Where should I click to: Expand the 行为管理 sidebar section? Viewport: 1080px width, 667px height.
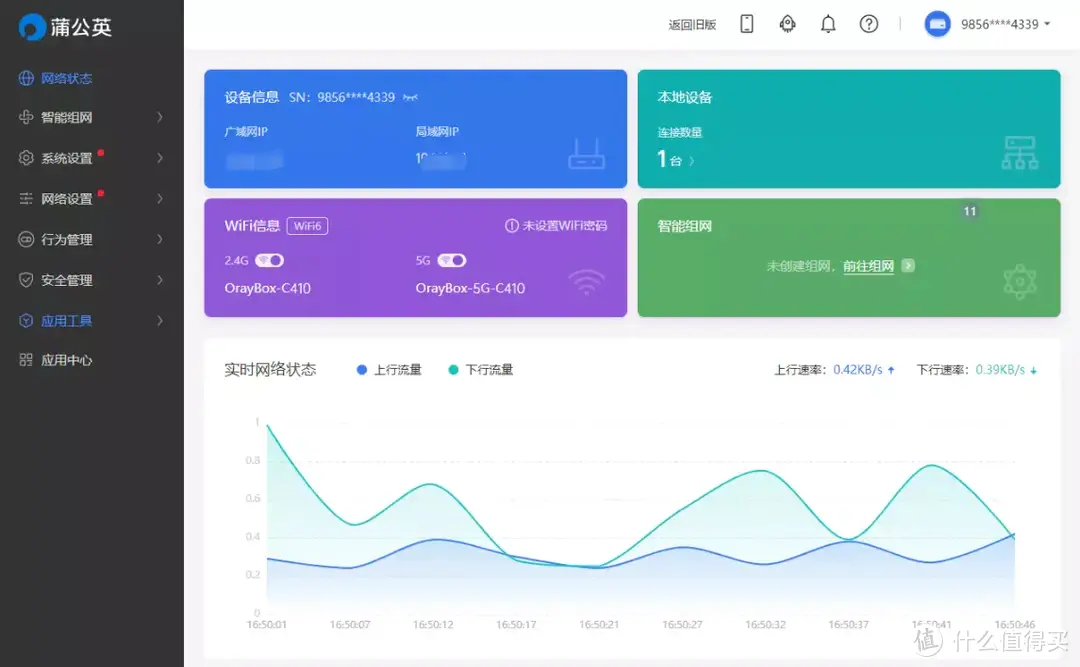[x=60, y=239]
